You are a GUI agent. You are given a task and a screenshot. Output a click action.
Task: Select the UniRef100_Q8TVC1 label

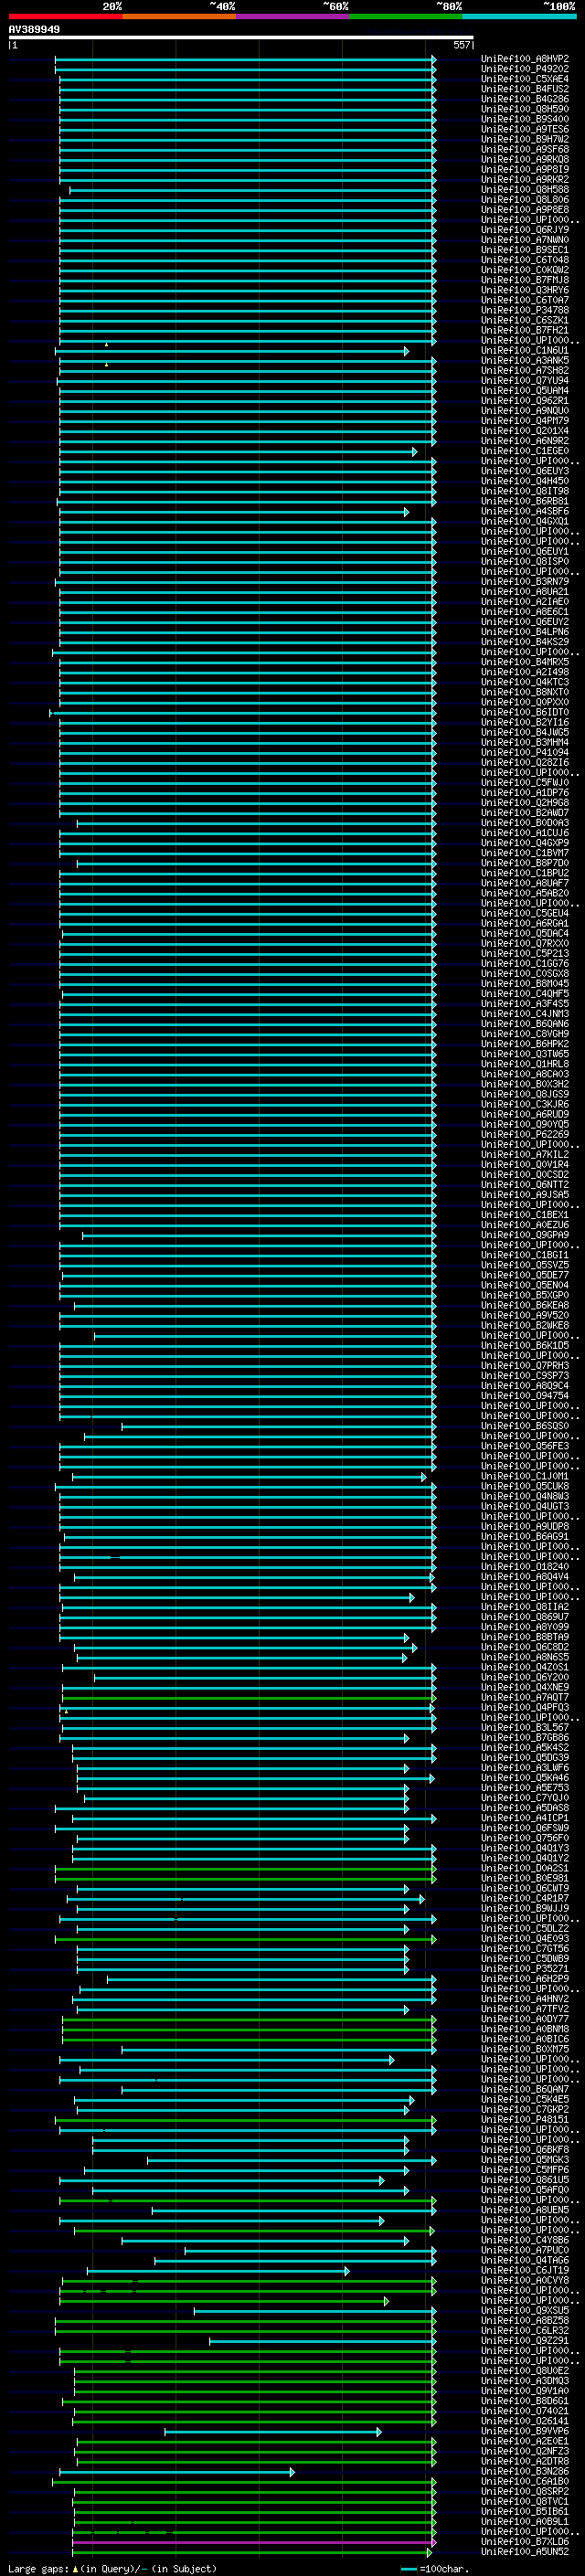click(x=525, y=2501)
